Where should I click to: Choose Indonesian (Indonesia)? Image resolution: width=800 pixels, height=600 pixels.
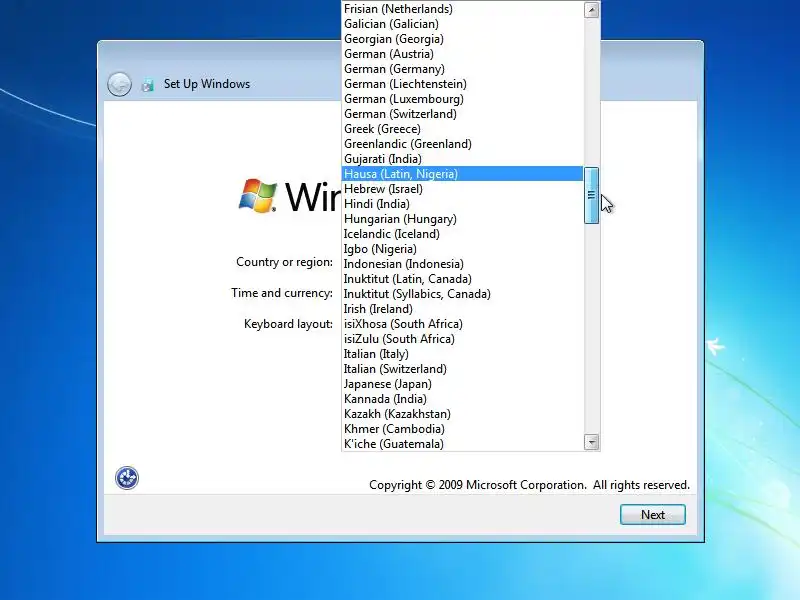[x=462, y=264]
